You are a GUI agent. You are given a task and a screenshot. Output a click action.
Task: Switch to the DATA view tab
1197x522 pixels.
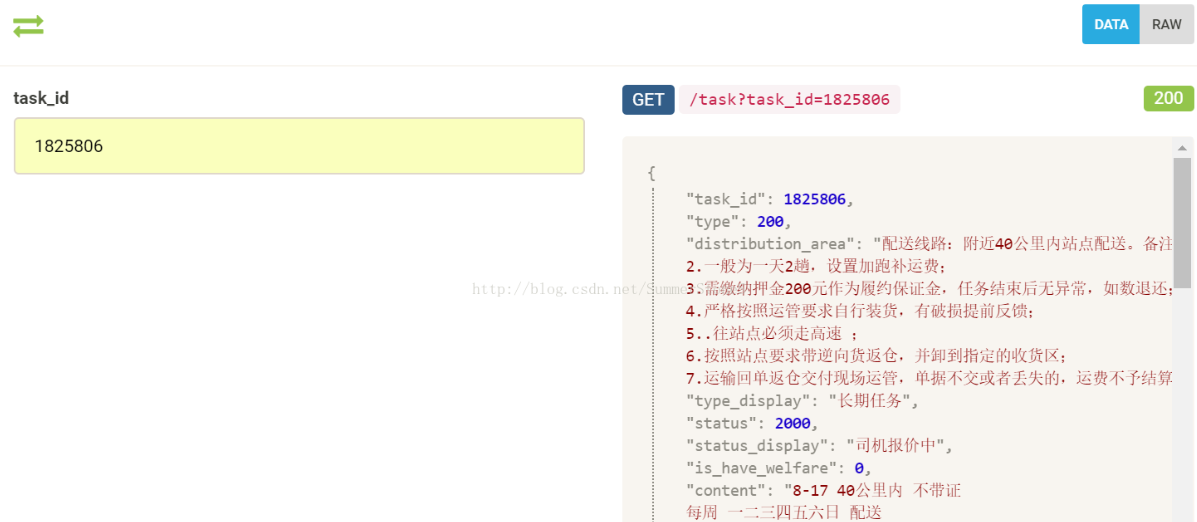click(x=1111, y=24)
